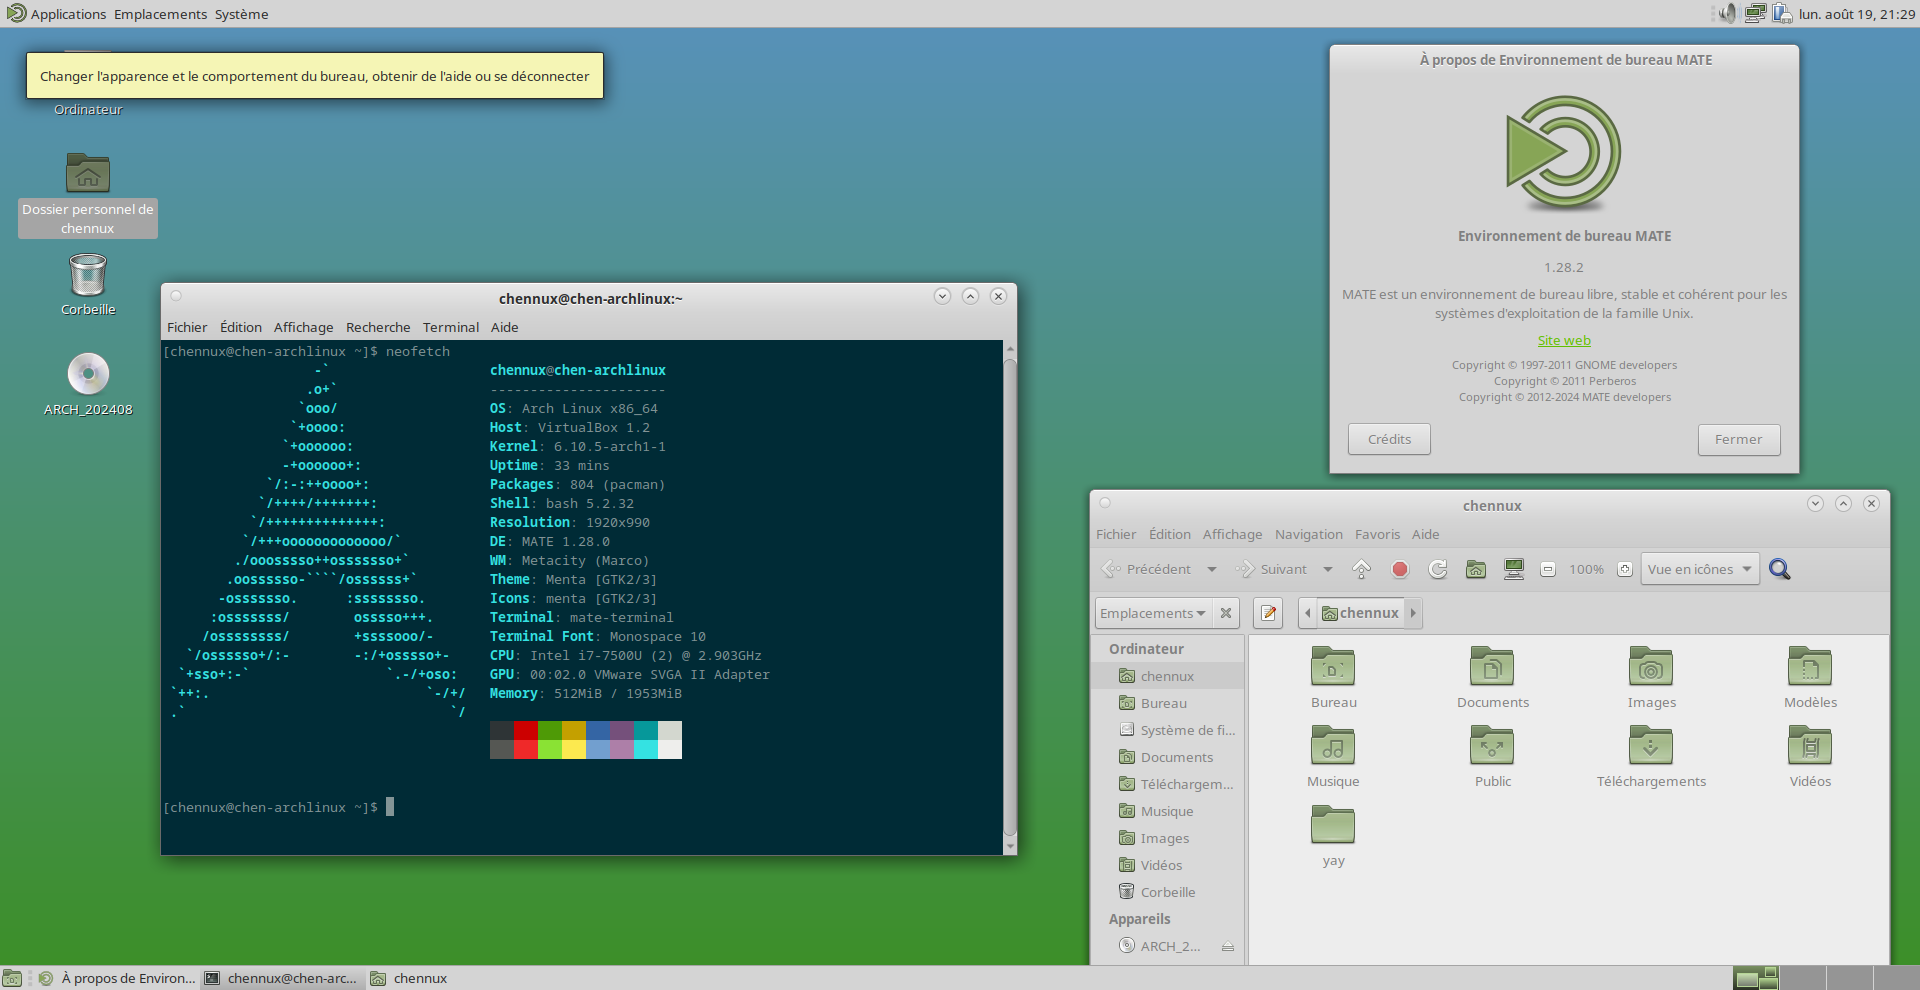This screenshot has height=990, width=1920.
Task: Open the Favoris menu in file manager
Action: click(1377, 534)
